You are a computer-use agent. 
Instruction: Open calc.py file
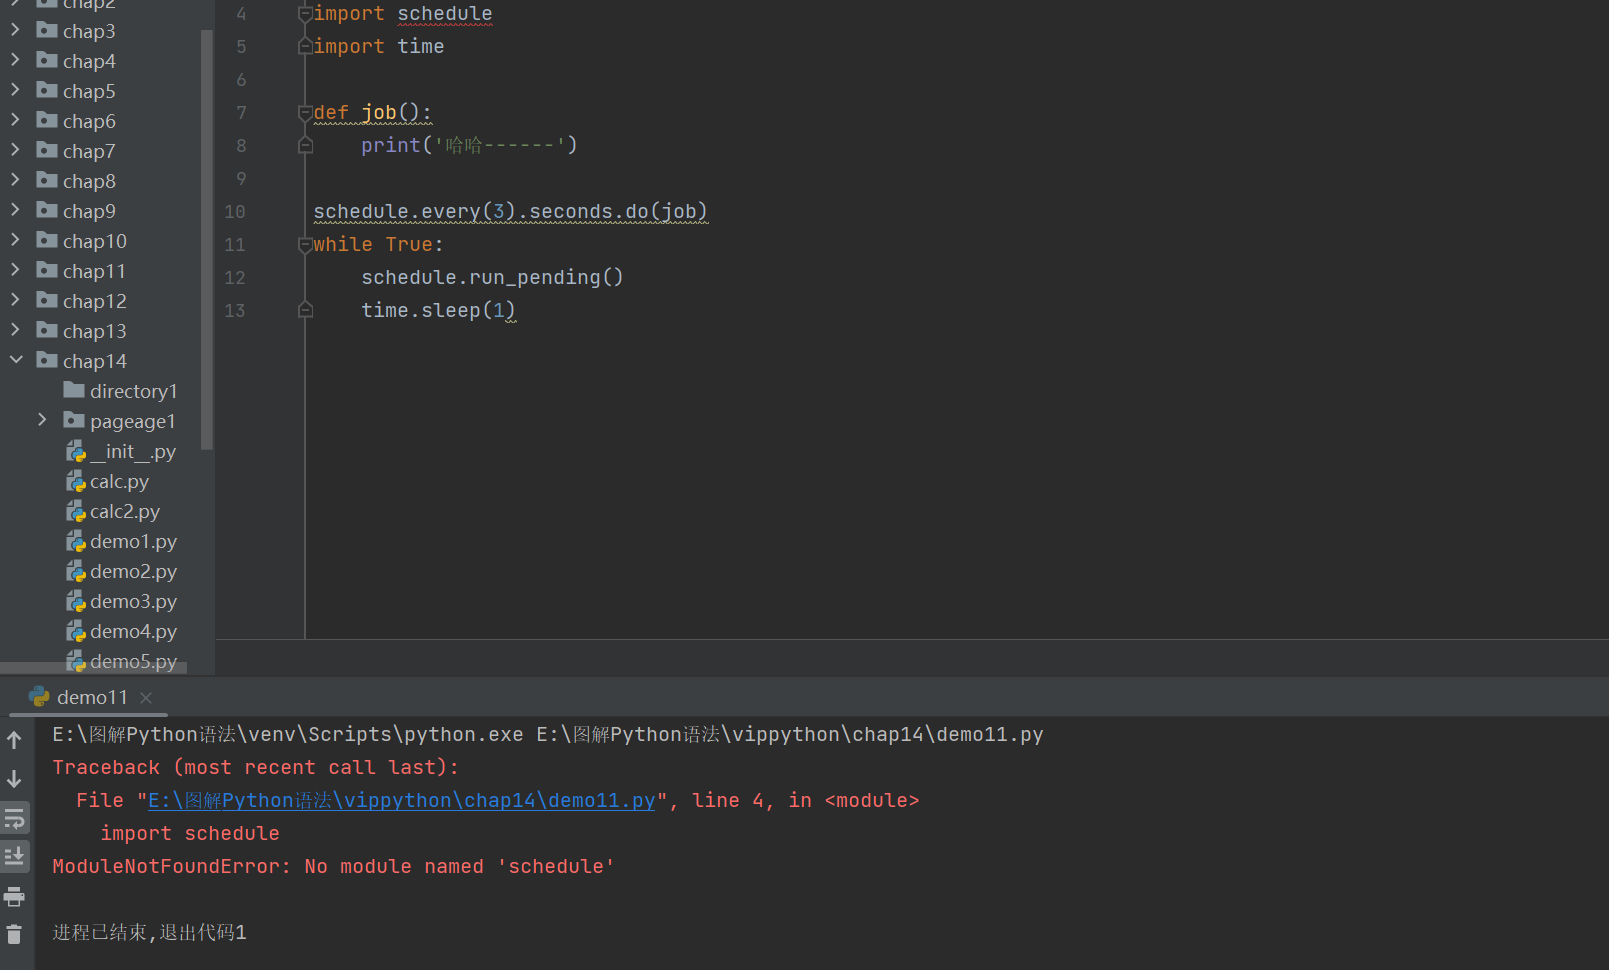click(107, 481)
